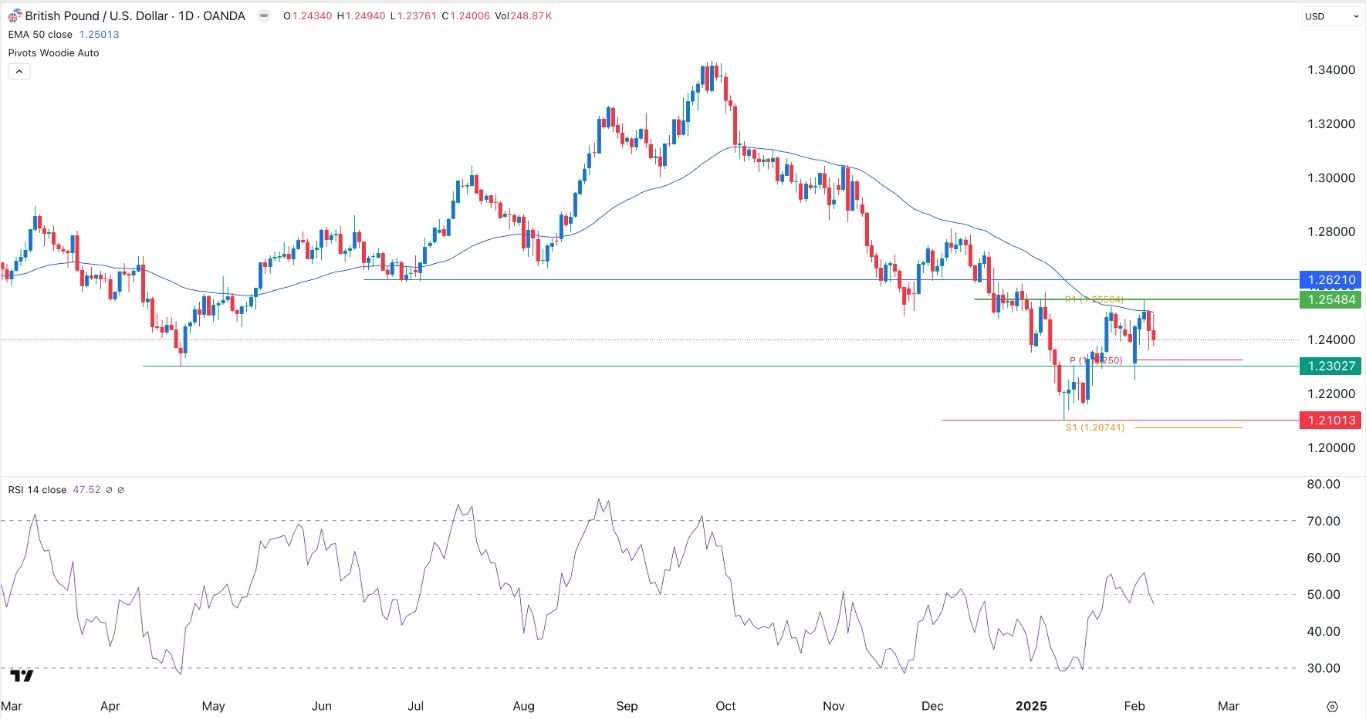Expand the green 1.25484 level options
The width and height of the screenshot is (1366, 719).
pos(1330,300)
